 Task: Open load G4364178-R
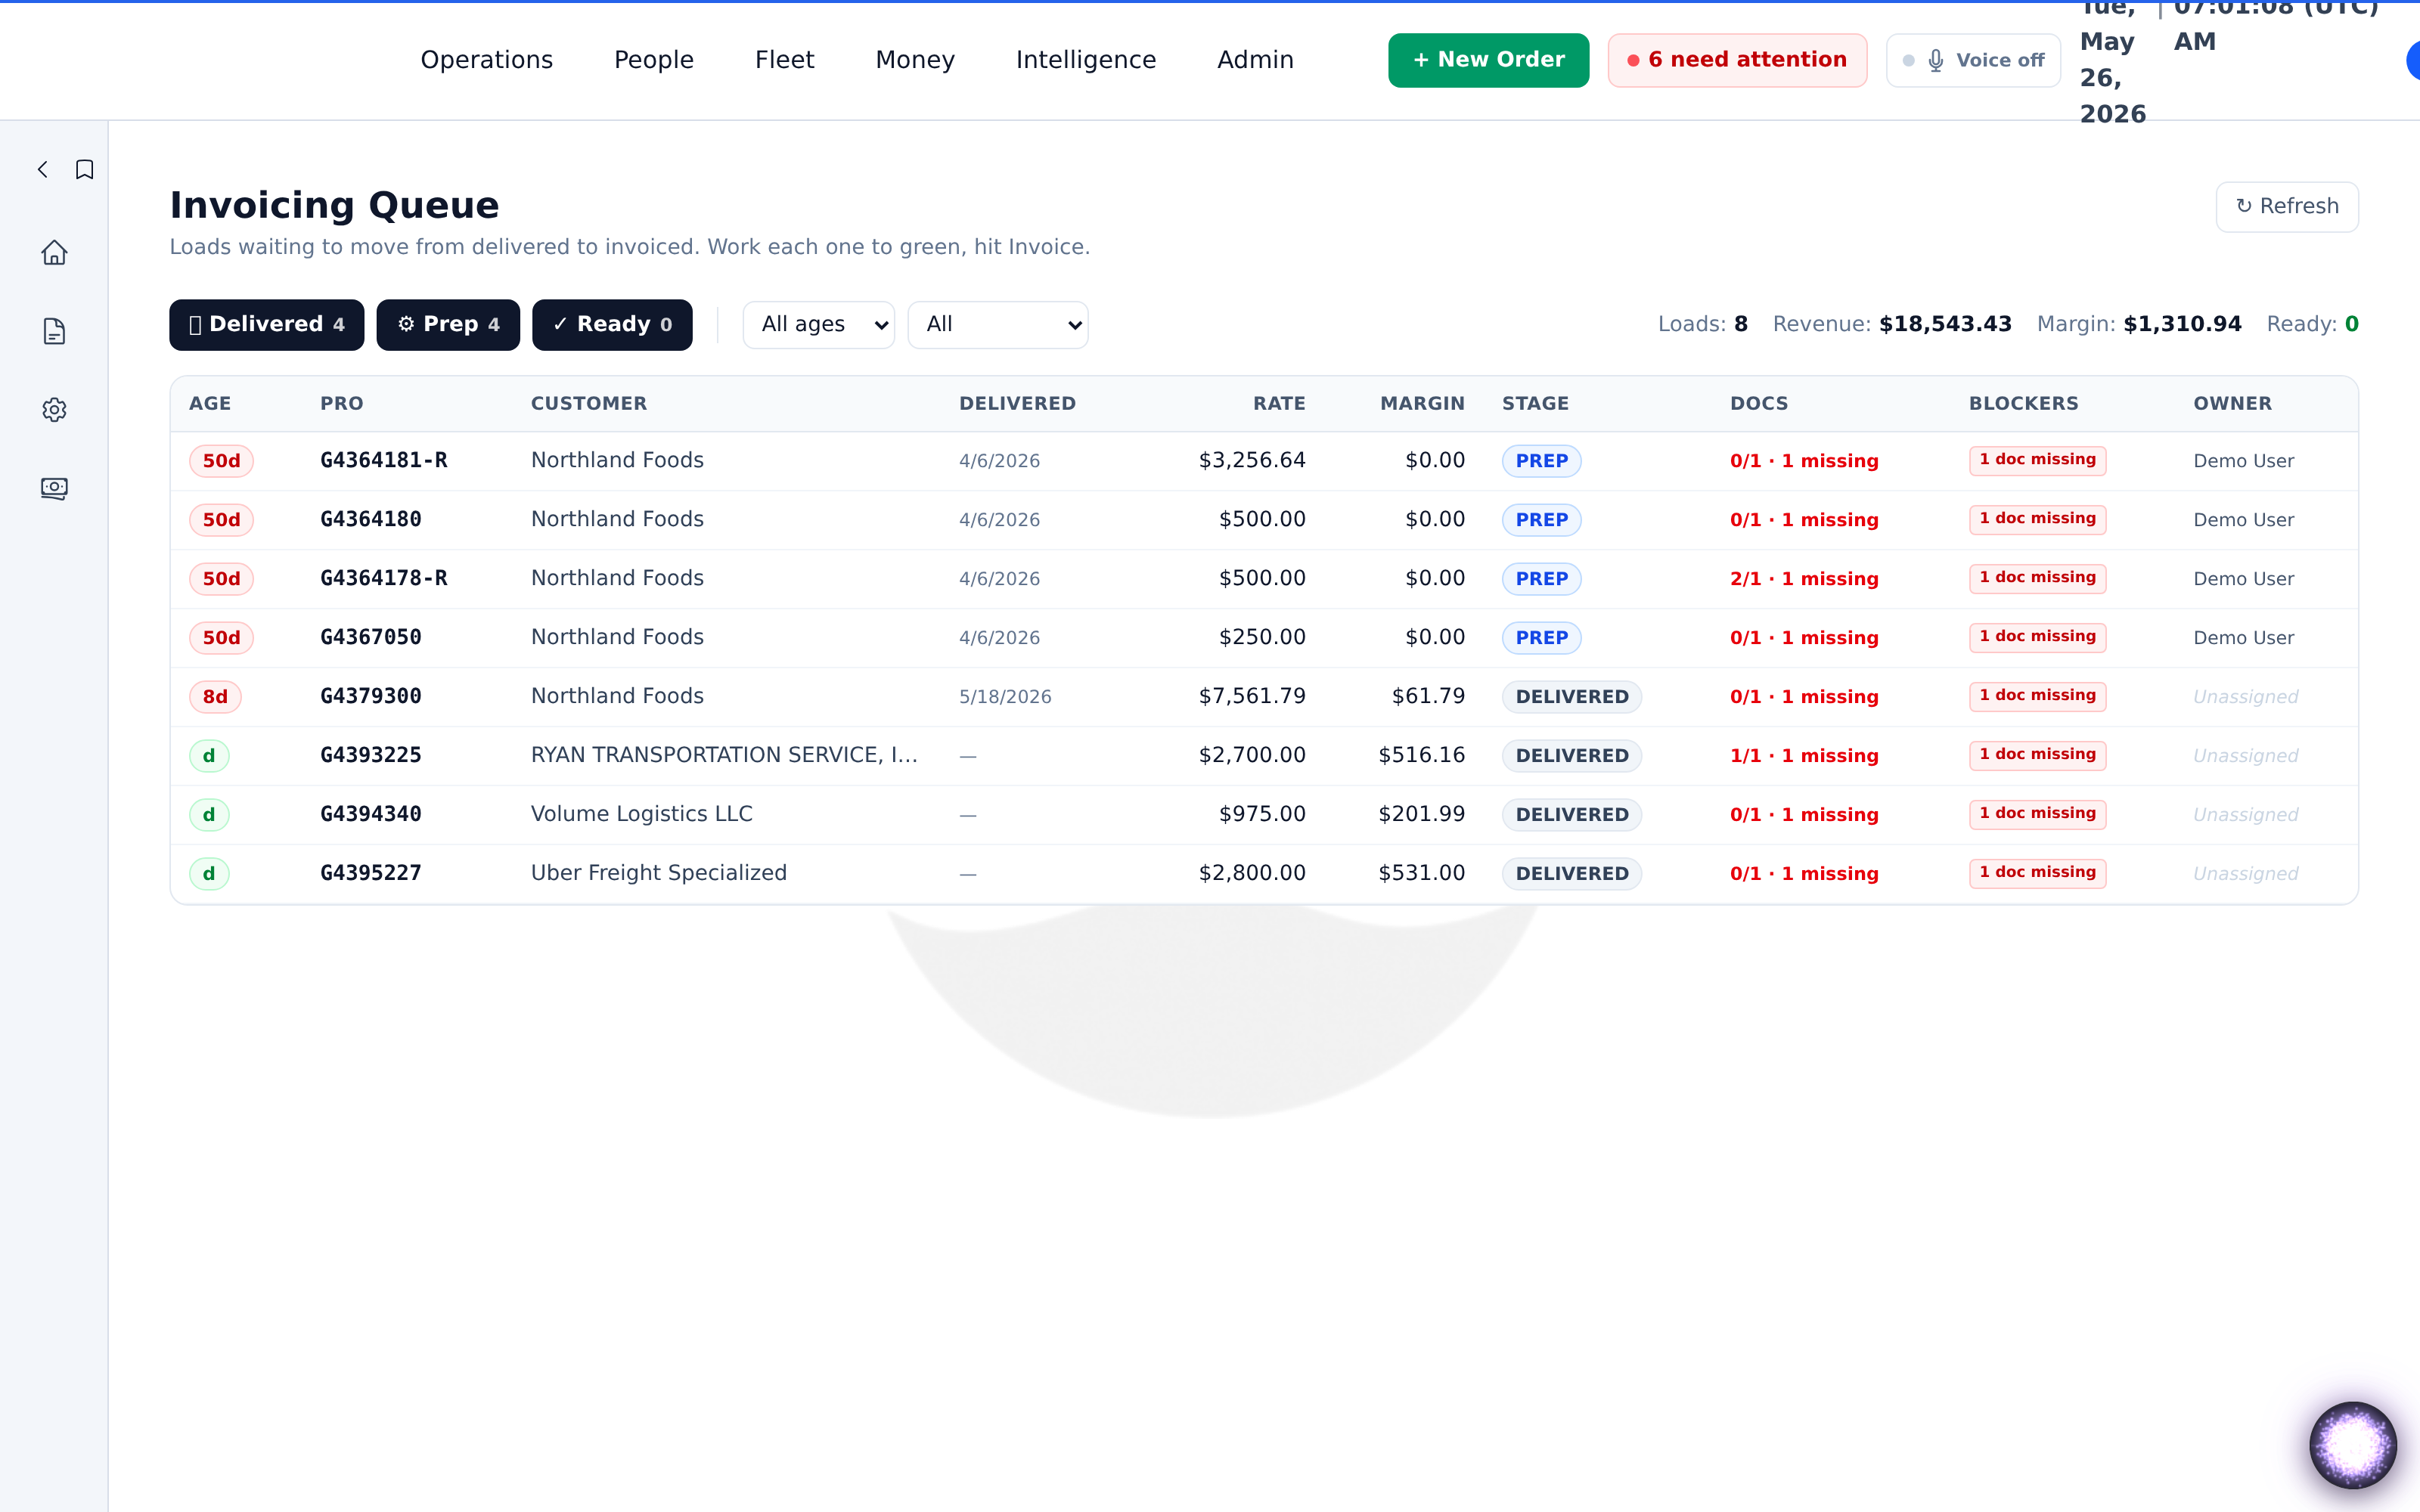(x=384, y=579)
